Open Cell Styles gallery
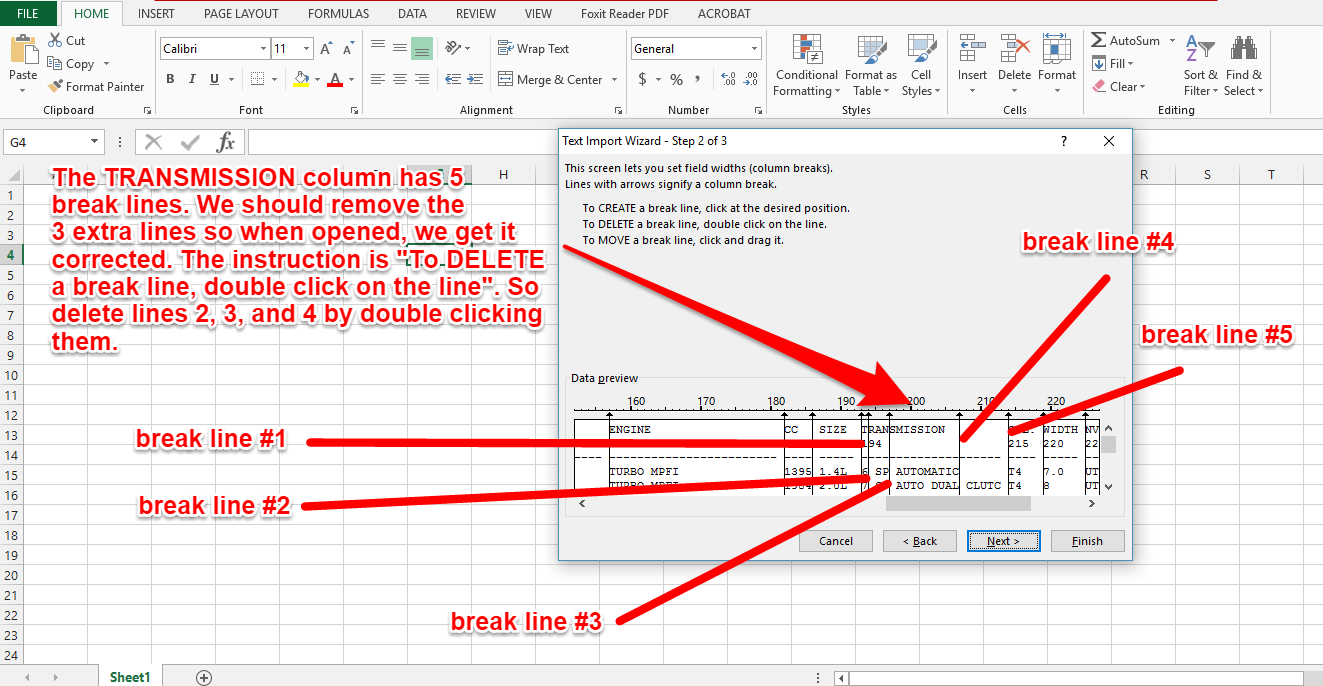Viewport: 1323px width, 686px height. click(921, 65)
